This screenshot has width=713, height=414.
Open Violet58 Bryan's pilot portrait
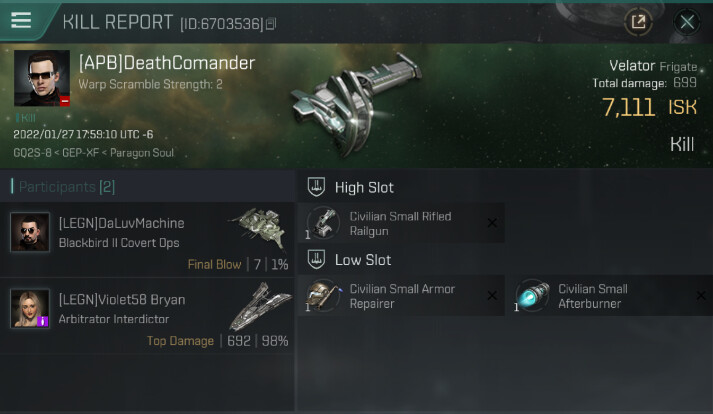30,308
